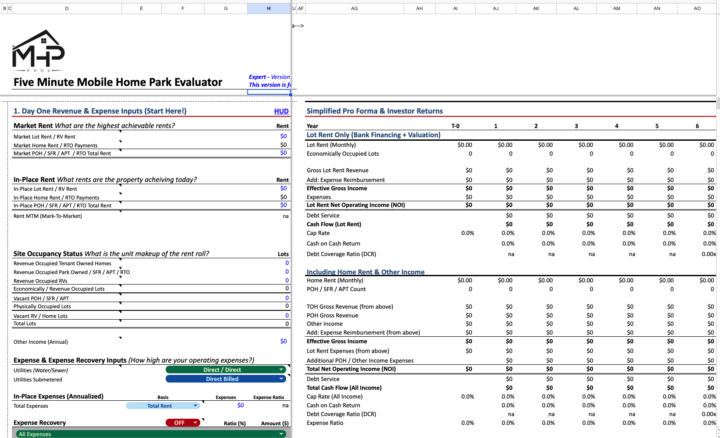Click Revenue Occupied RVs count cell
Viewport: 720px width, 438px height.
pos(287,281)
